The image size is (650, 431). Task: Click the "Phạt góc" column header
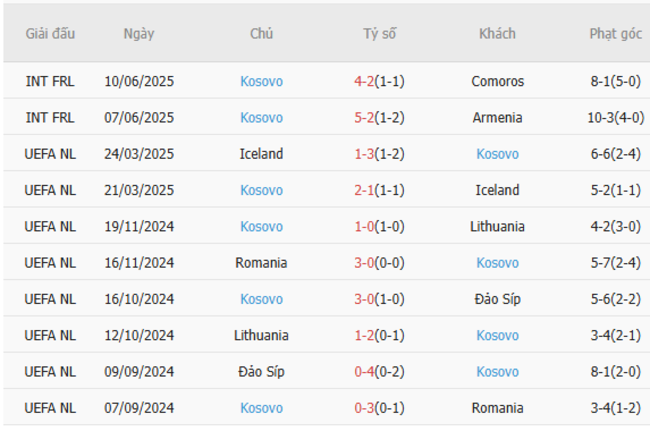coord(615,33)
